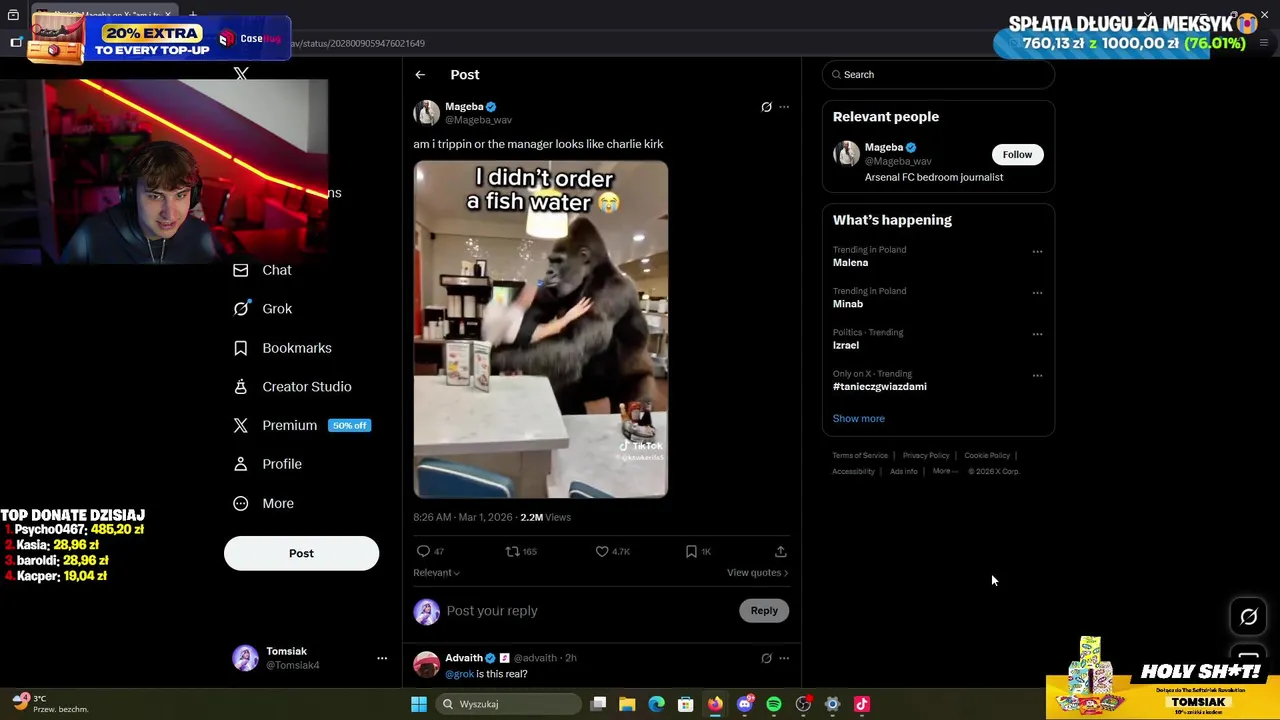Open Profile from the sidebar
Viewport: 1280px width, 720px height.
pyautogui.click(x=267, y=464)
